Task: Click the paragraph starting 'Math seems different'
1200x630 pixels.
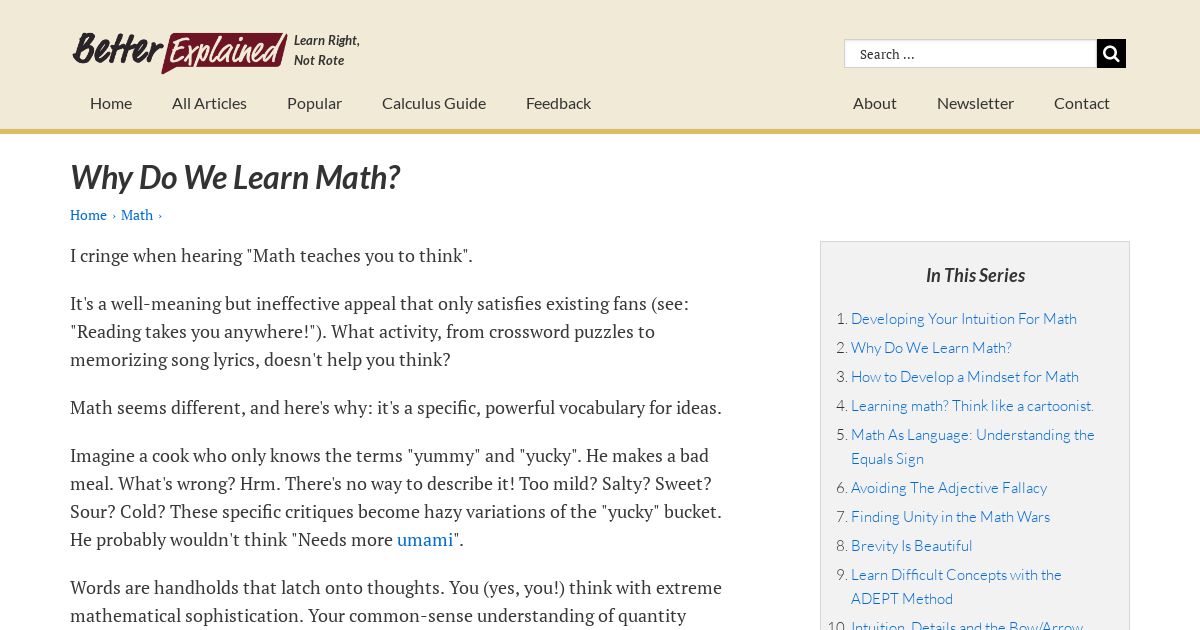Action: click(x=396, y=408)
